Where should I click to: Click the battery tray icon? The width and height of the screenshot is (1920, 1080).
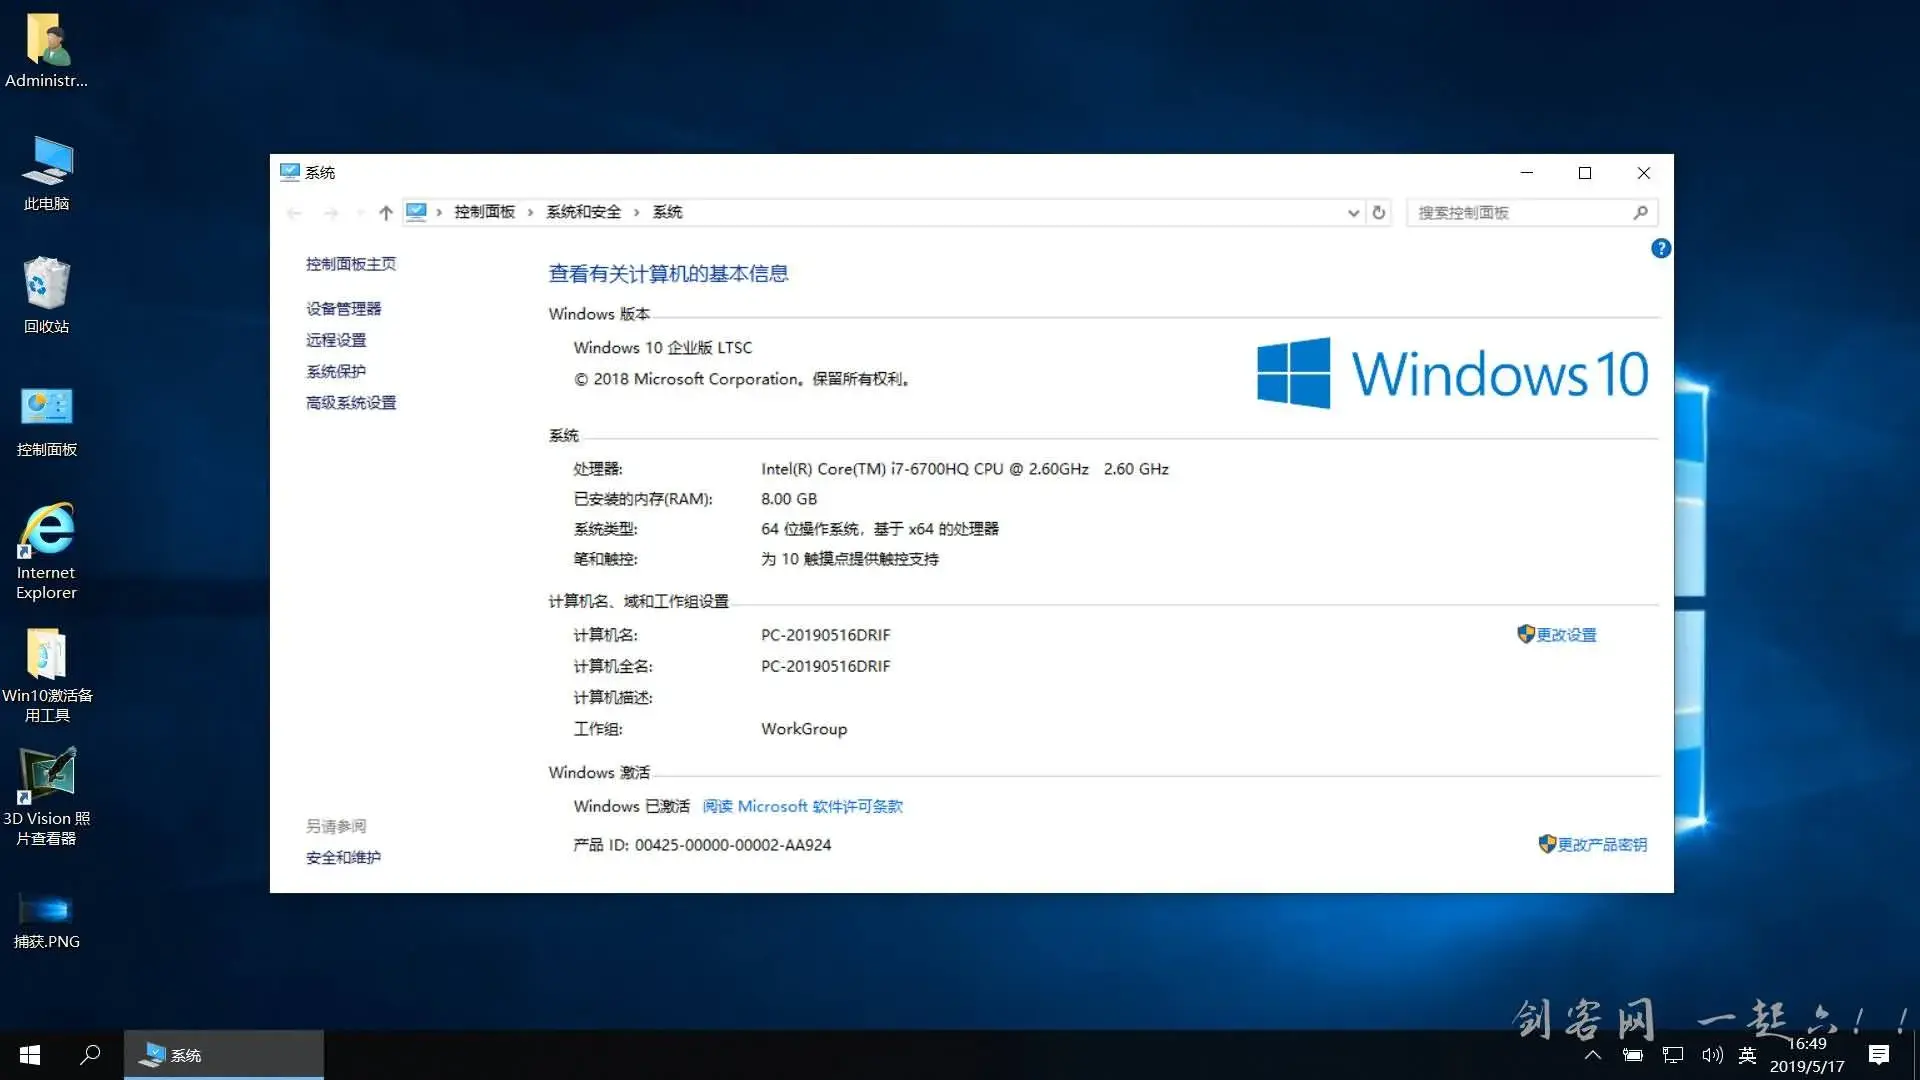click(x=1632, y=1055)
